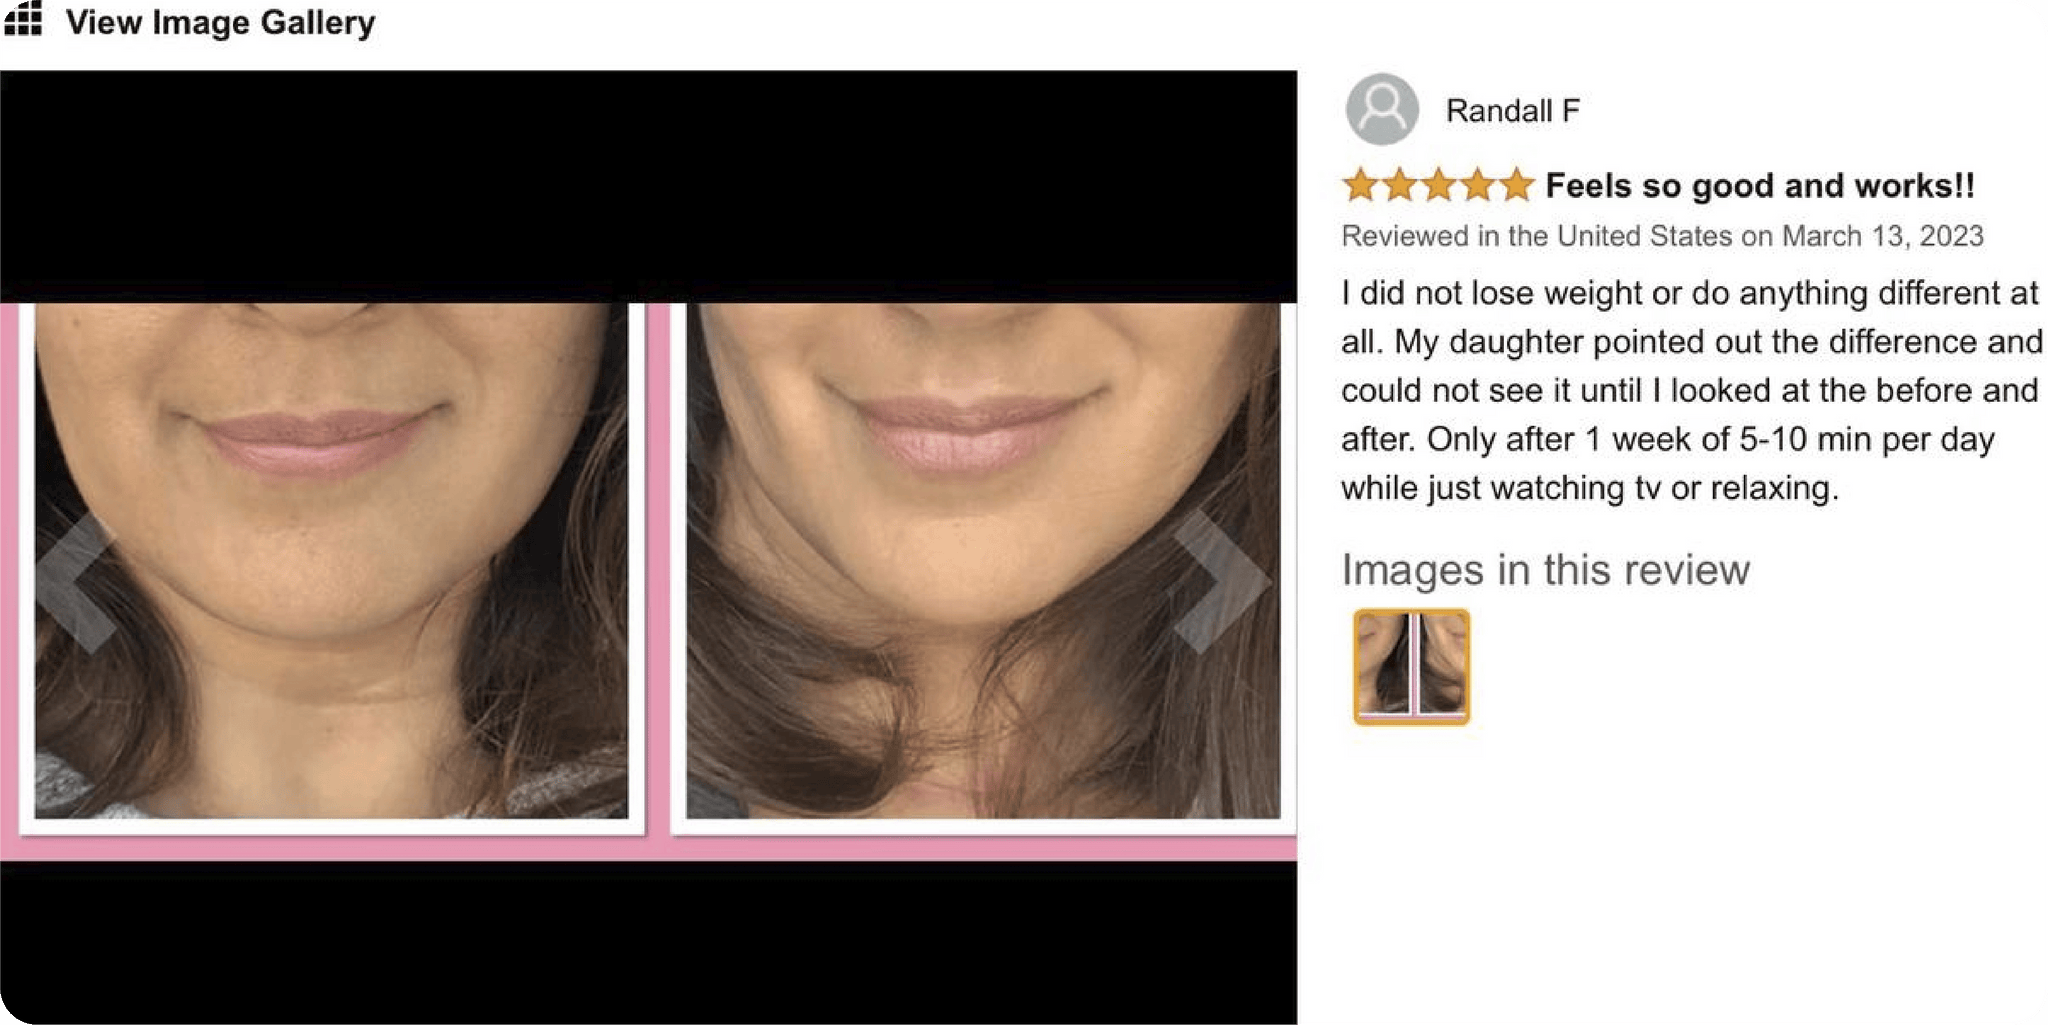
Task: Click the black bar beneath the photos
Action: click(x=648, y=942)
